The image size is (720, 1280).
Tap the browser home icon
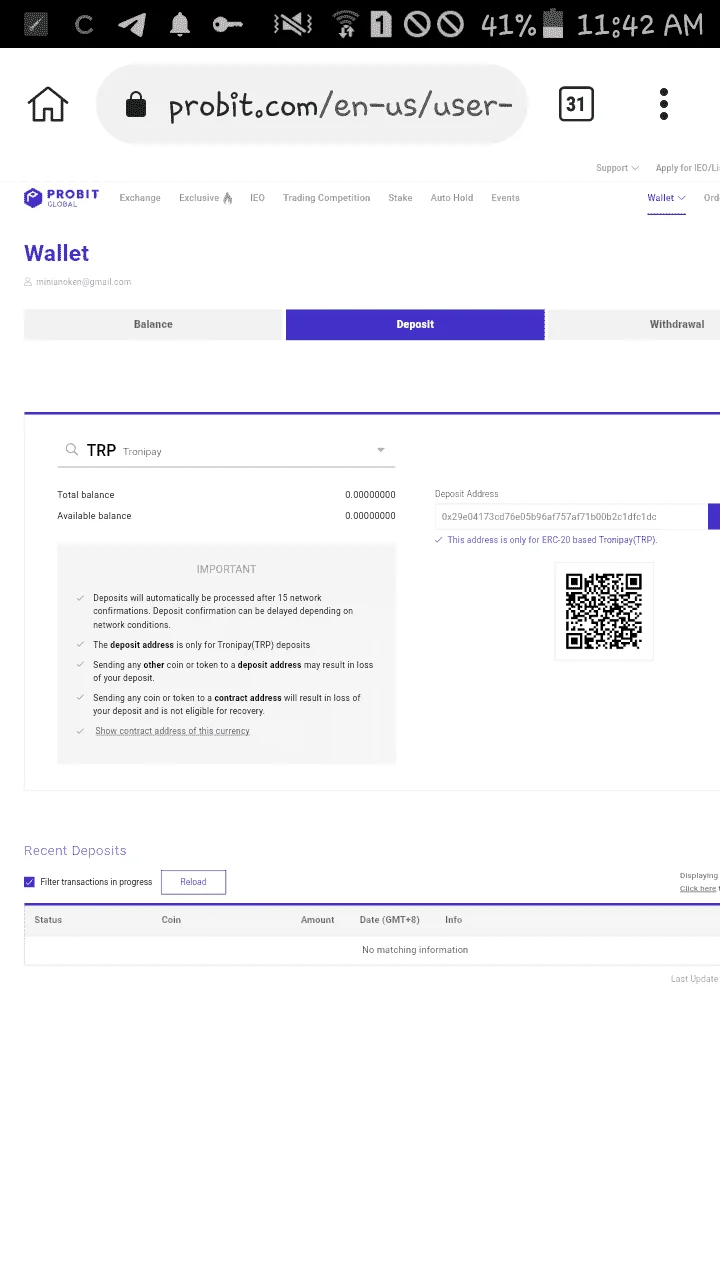click(48, 104)
